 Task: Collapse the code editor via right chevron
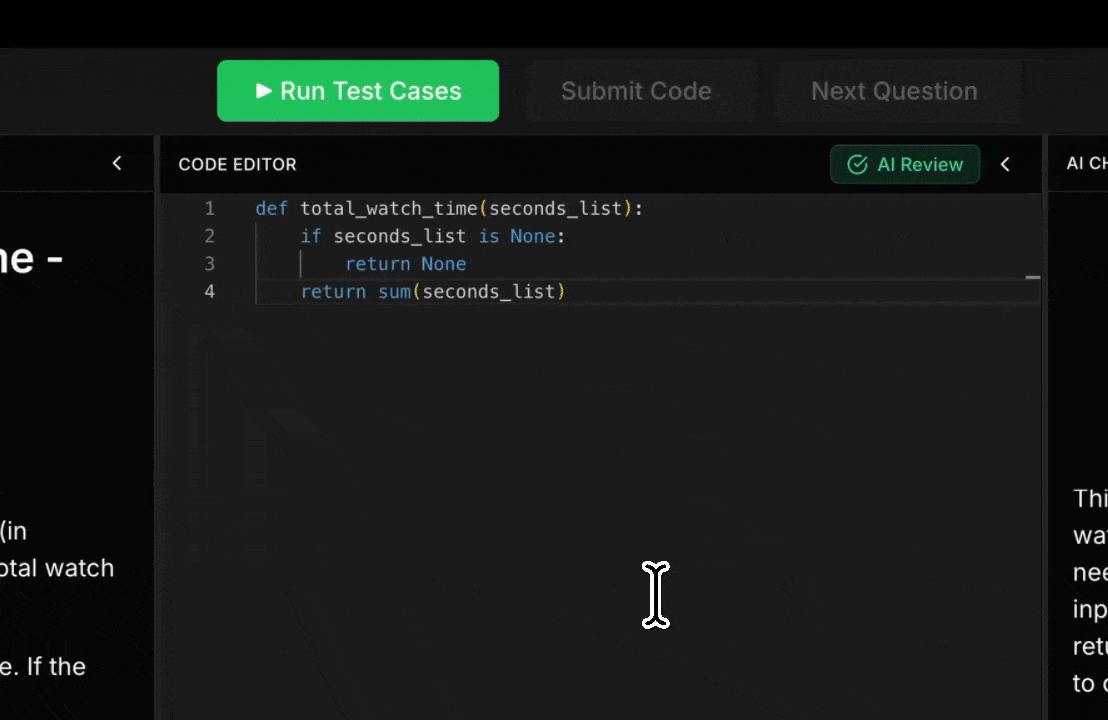[x=1005, y=164]
